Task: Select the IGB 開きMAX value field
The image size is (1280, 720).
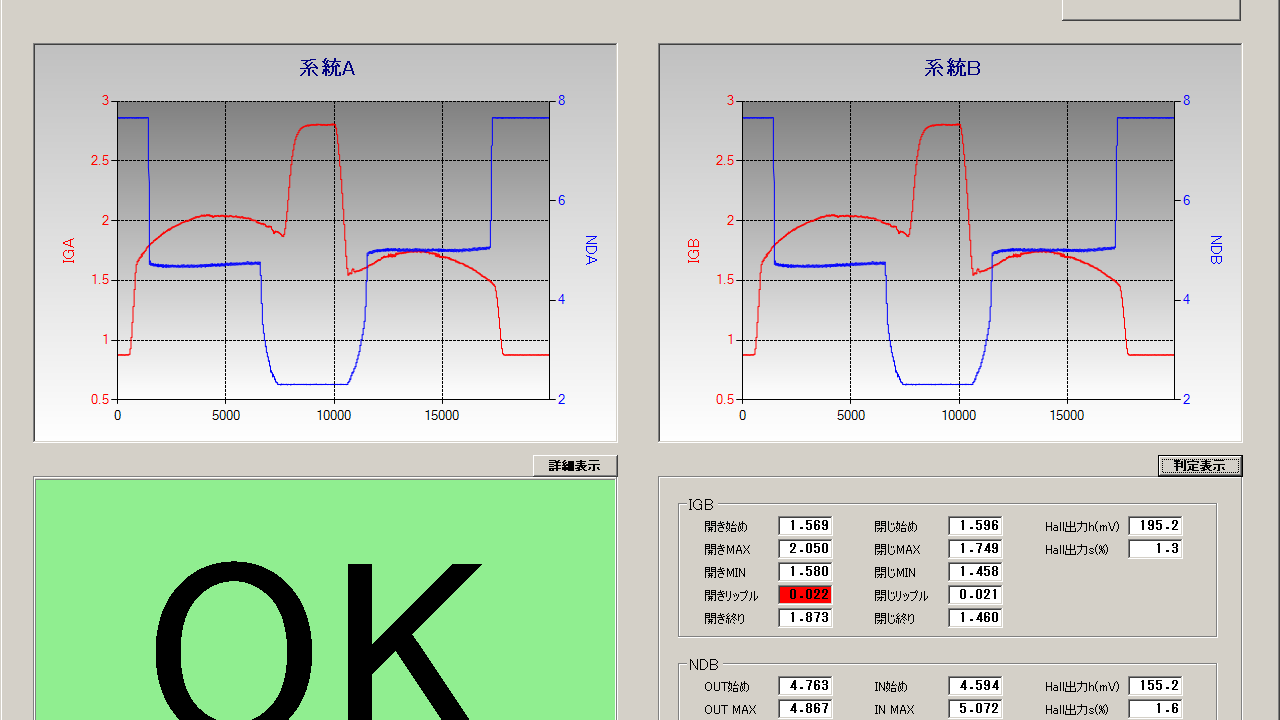Action: pos(805,549)
